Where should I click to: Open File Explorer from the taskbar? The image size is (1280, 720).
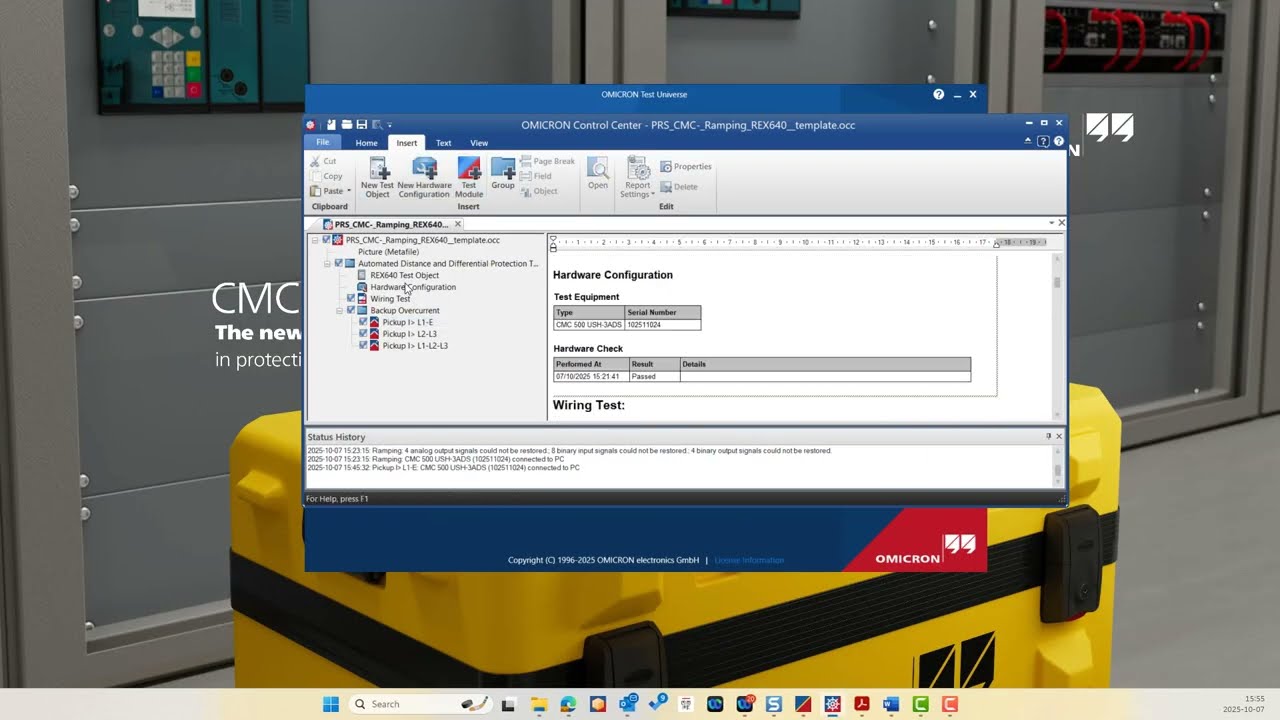tap(538, 704)
